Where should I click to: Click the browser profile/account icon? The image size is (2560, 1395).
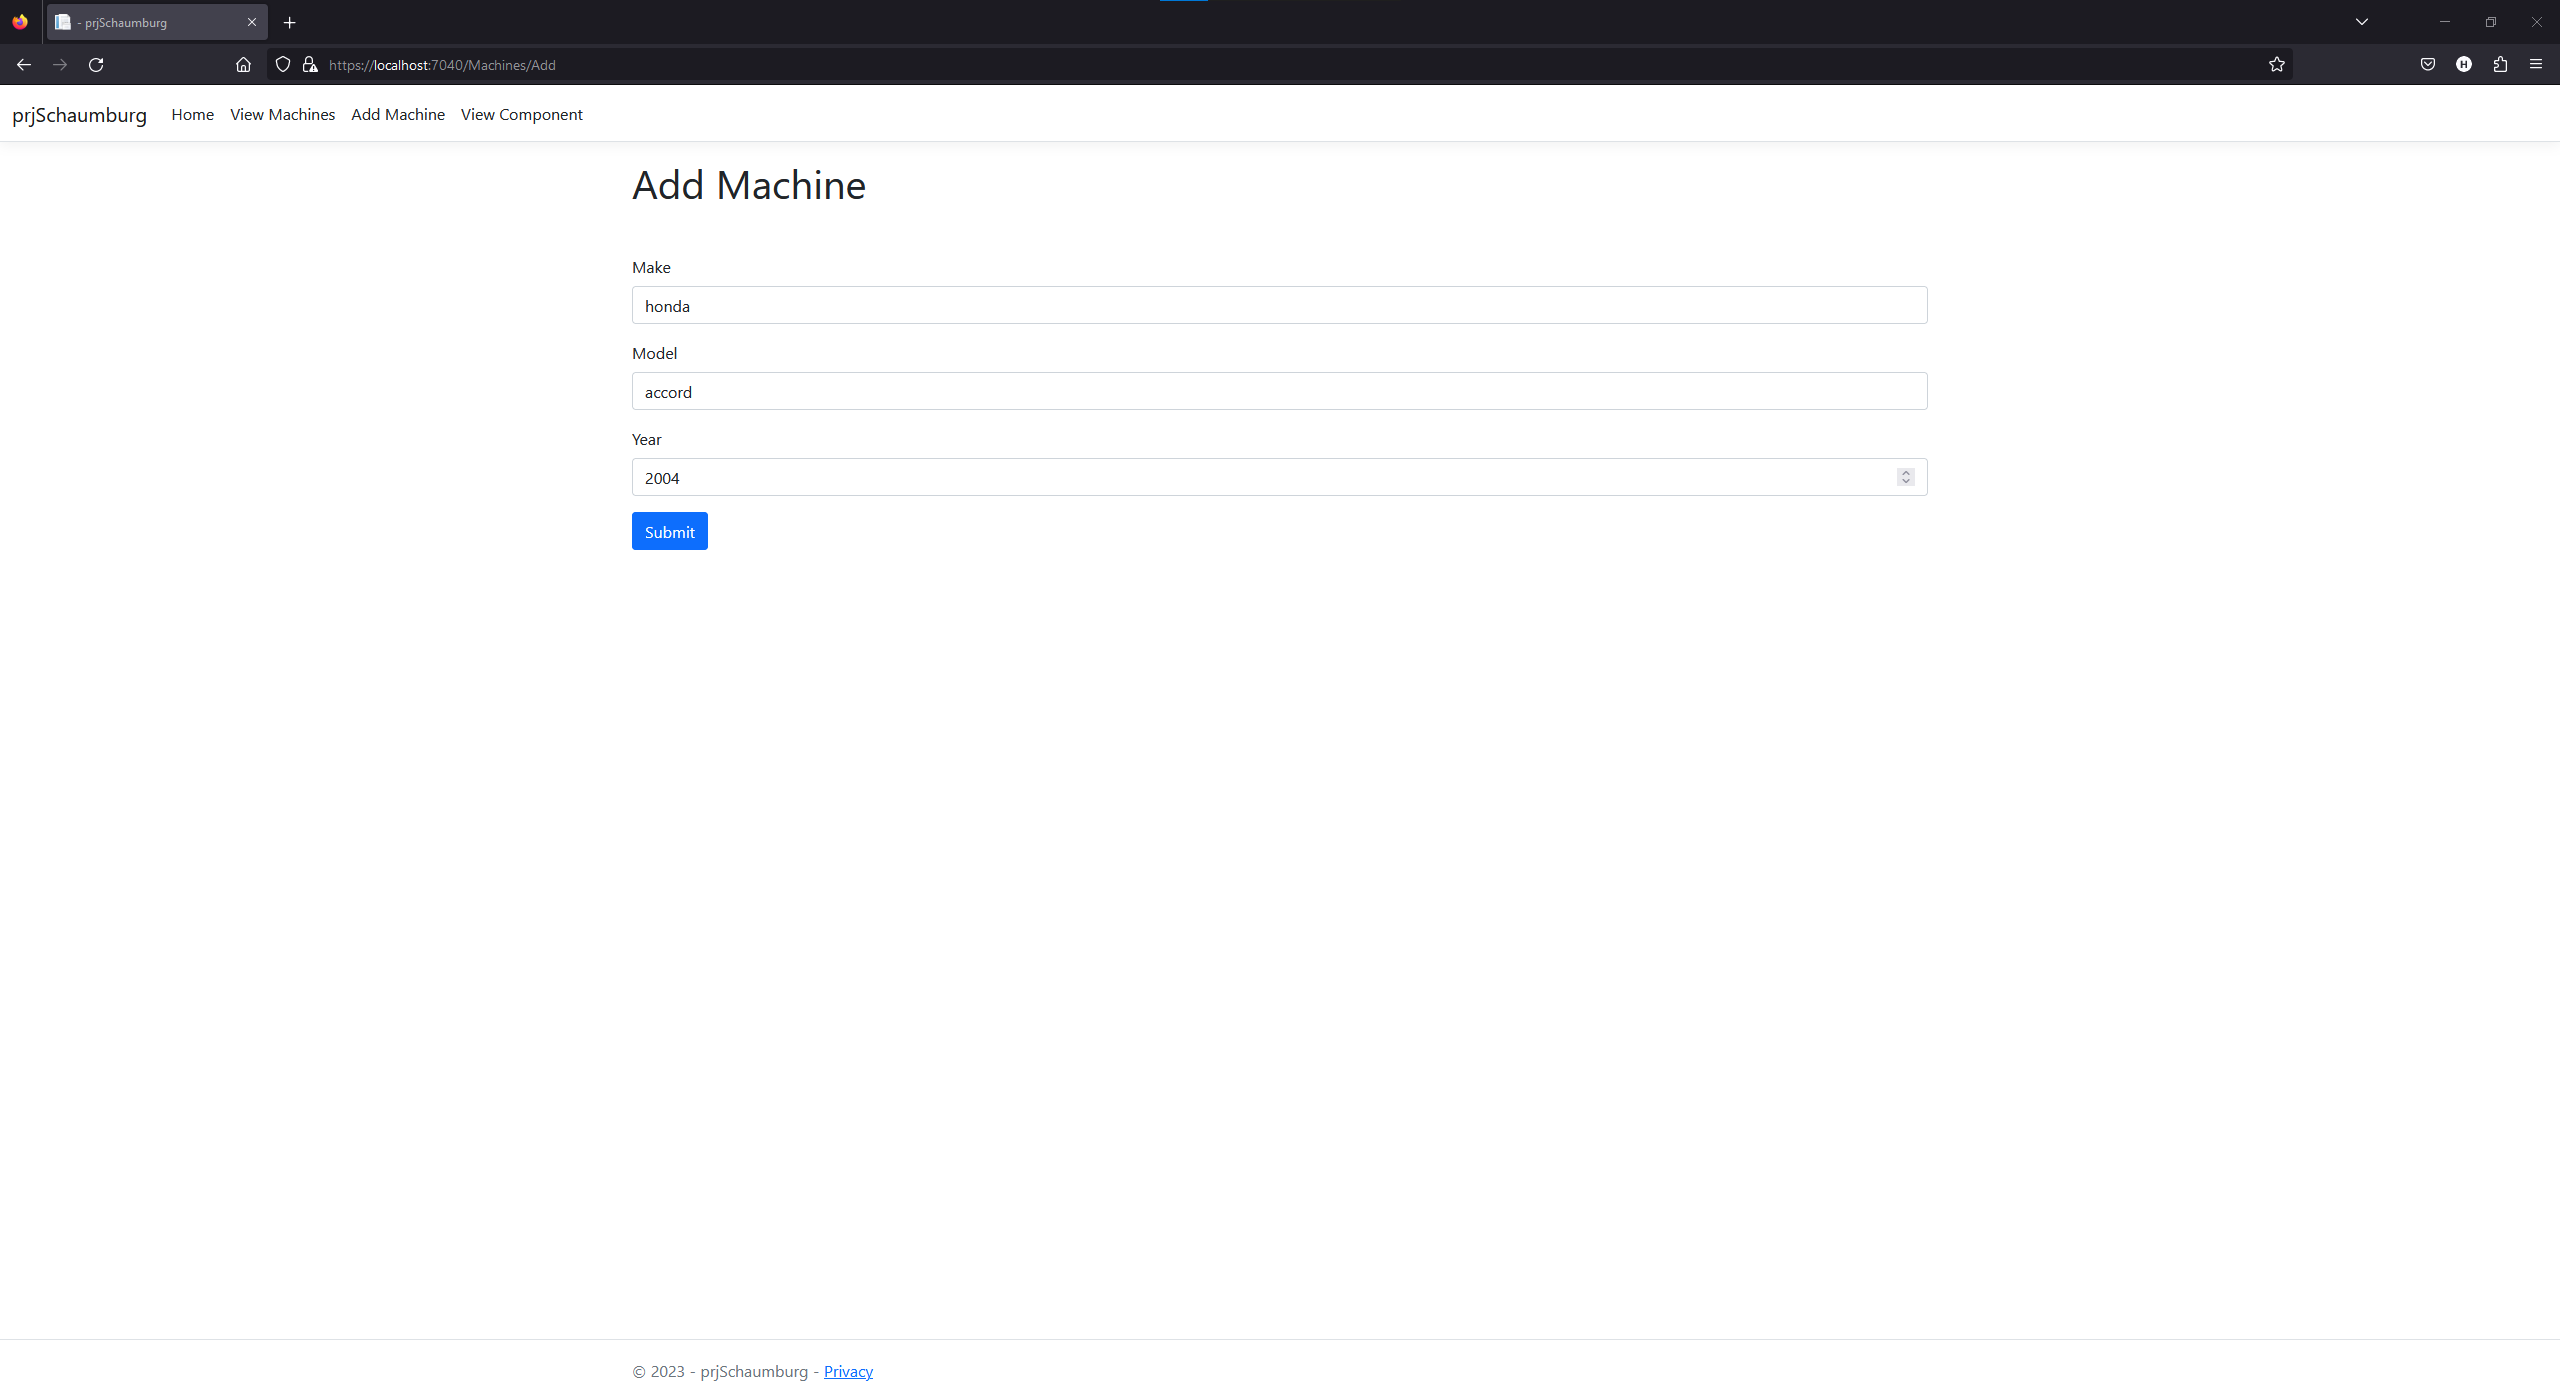pyautogui.click(x=2464, y=64)
